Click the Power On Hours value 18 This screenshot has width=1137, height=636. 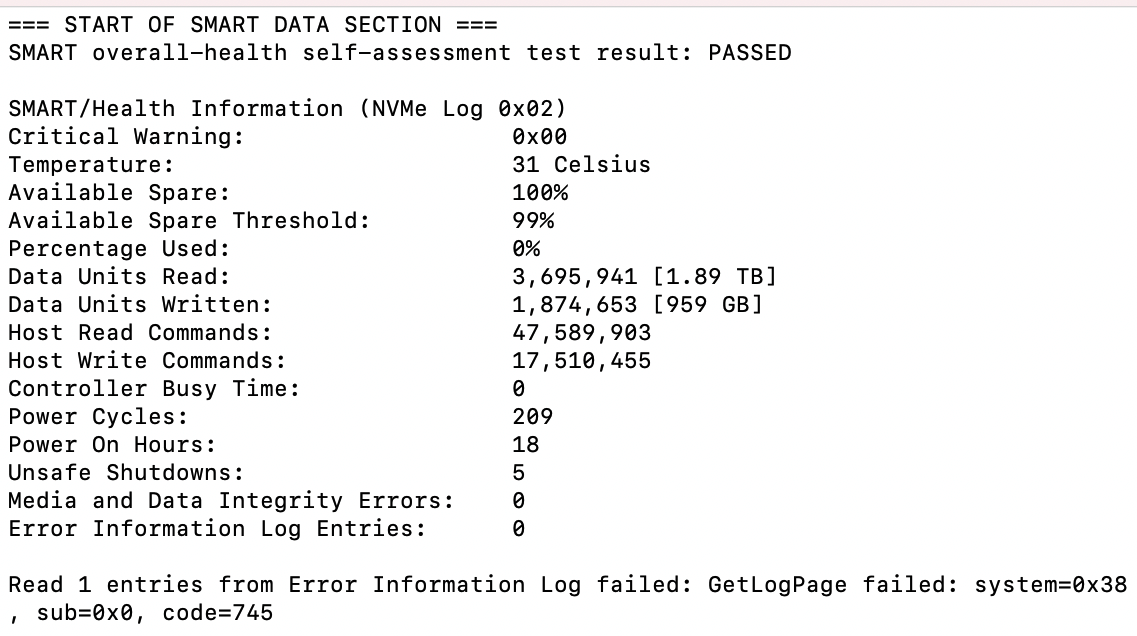click(x=526, y=445)
